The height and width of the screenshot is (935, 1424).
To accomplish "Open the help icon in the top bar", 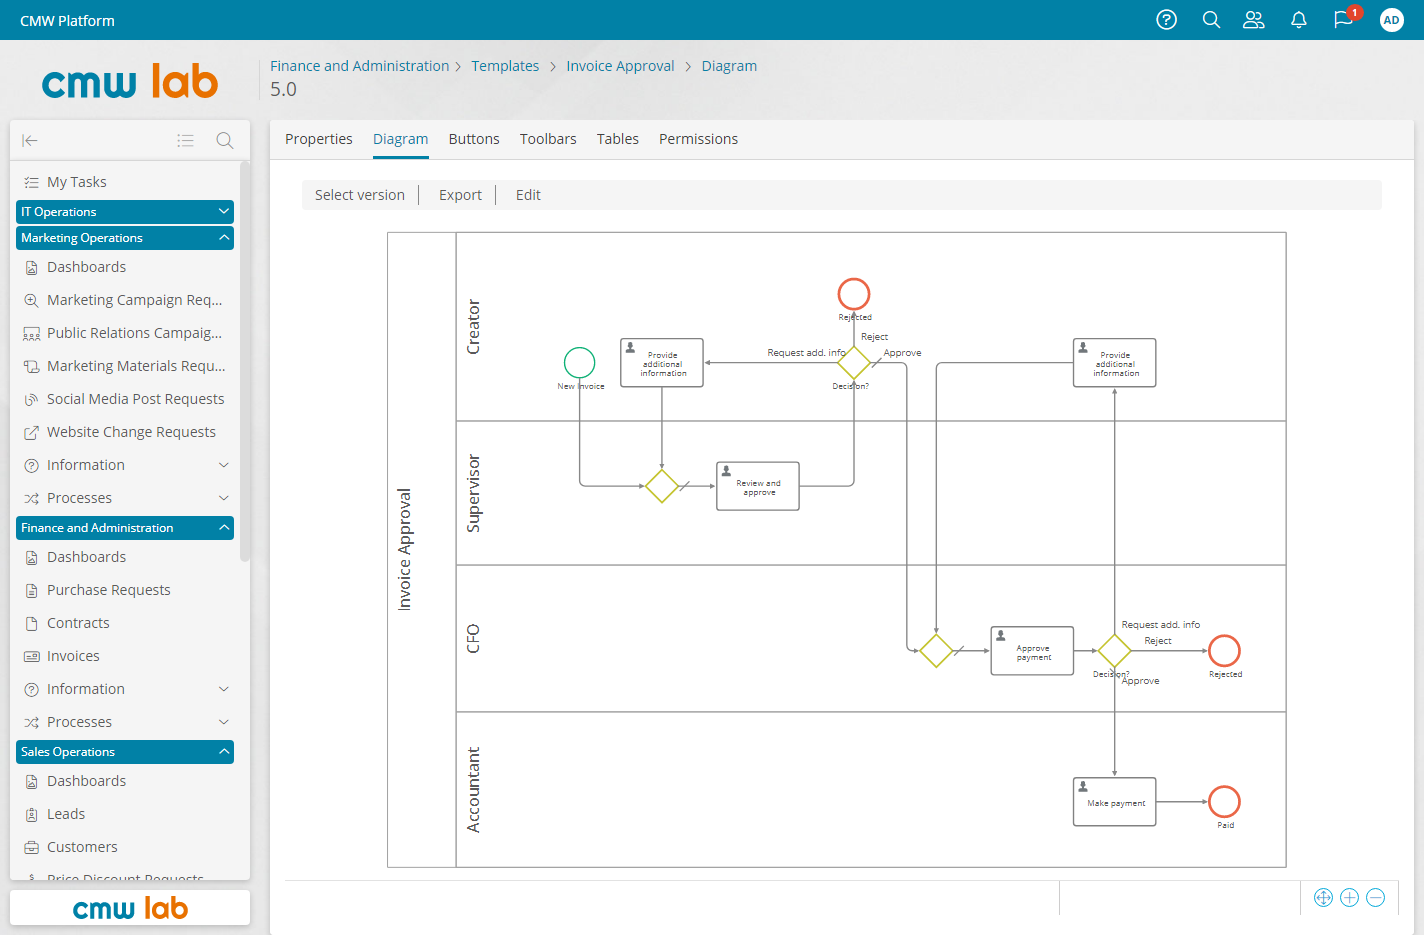I will tap(1166, 19).
